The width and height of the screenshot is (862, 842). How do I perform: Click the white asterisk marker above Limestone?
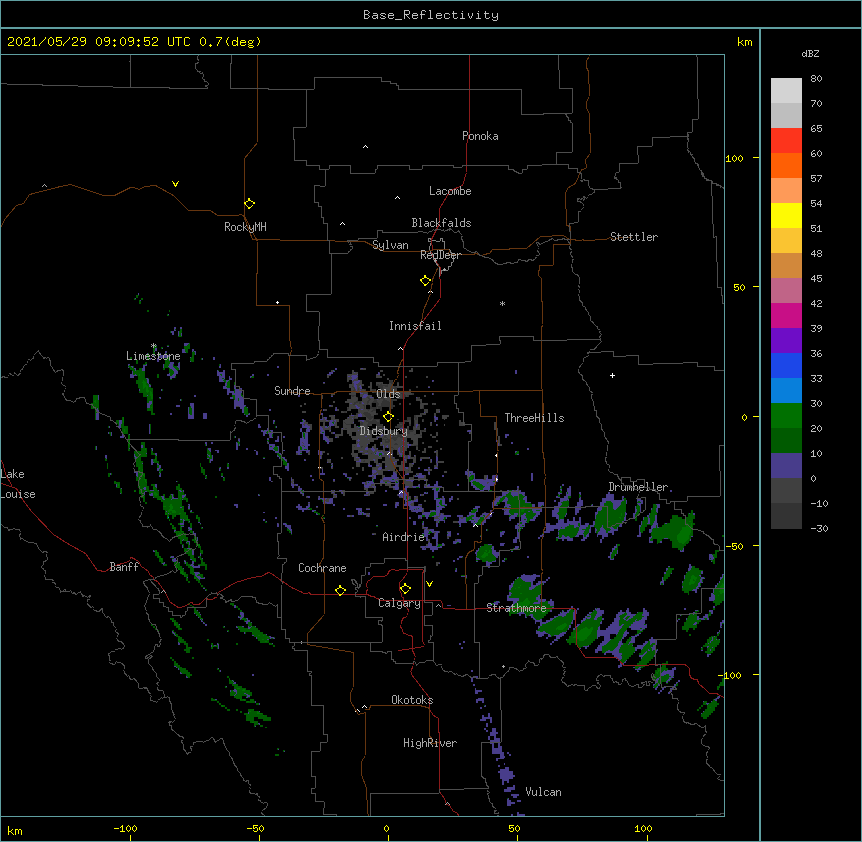154,346
